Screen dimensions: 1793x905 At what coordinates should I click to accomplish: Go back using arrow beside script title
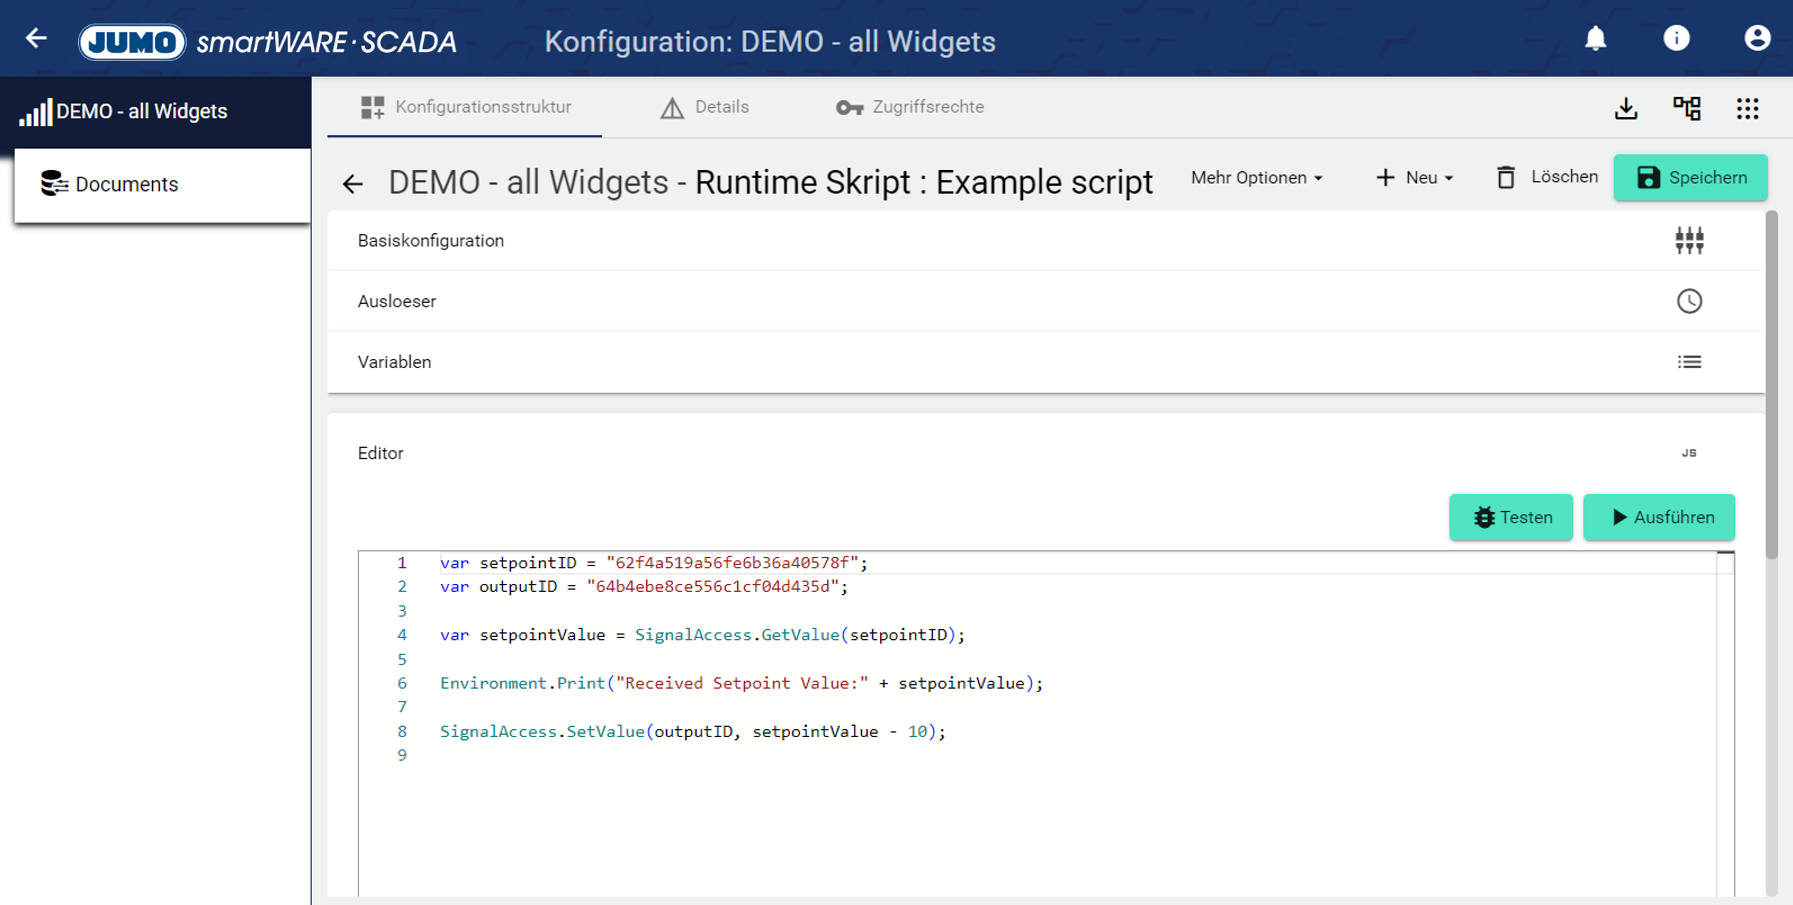tap(353, 184)
